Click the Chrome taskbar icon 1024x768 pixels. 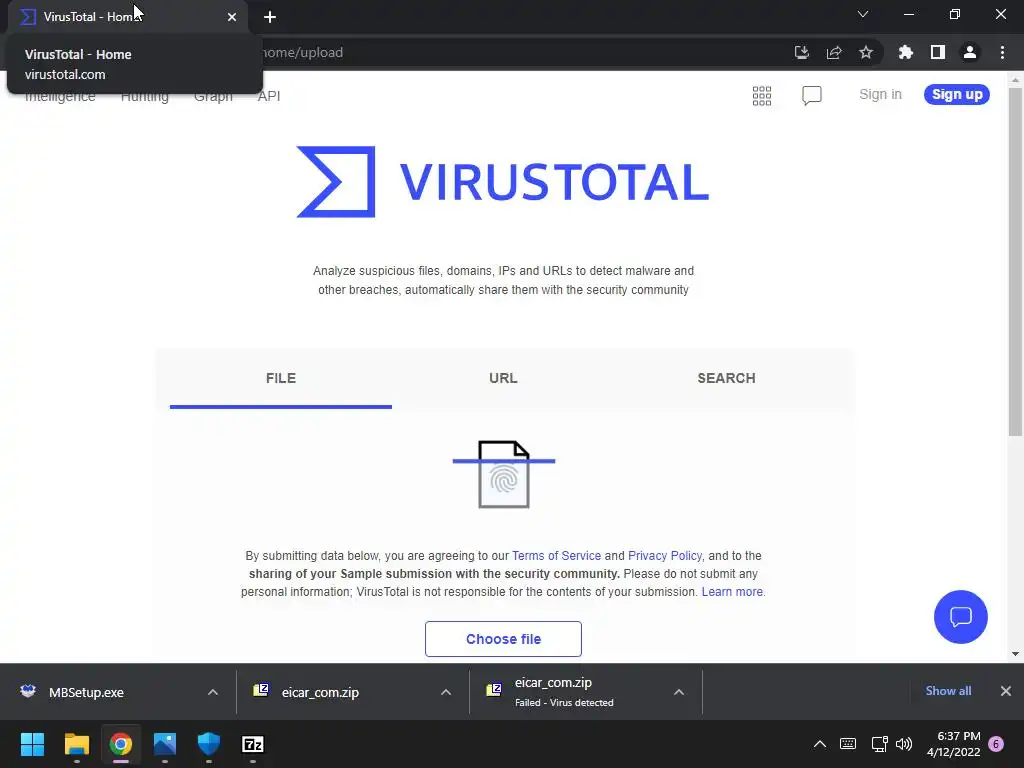(121, 744)
